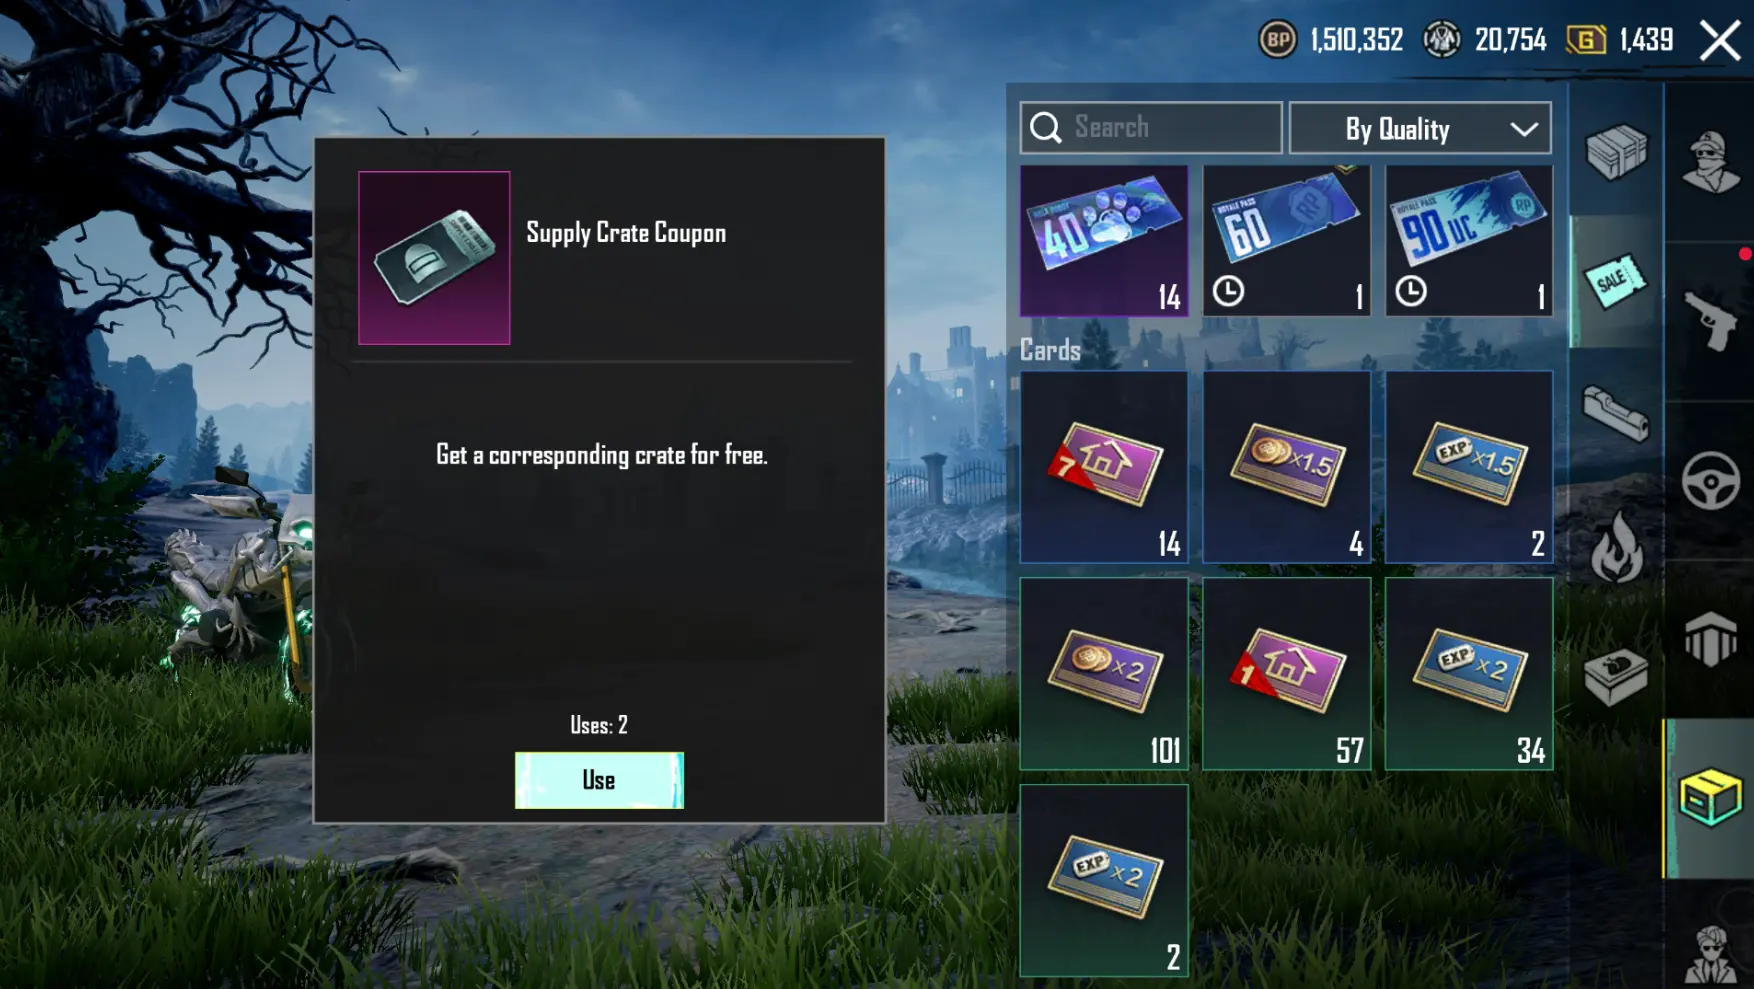Open the vehicle steering wheel icon
This screenshot has width=1754, height=989.
pyautogui.click(x=1710, y=481)
